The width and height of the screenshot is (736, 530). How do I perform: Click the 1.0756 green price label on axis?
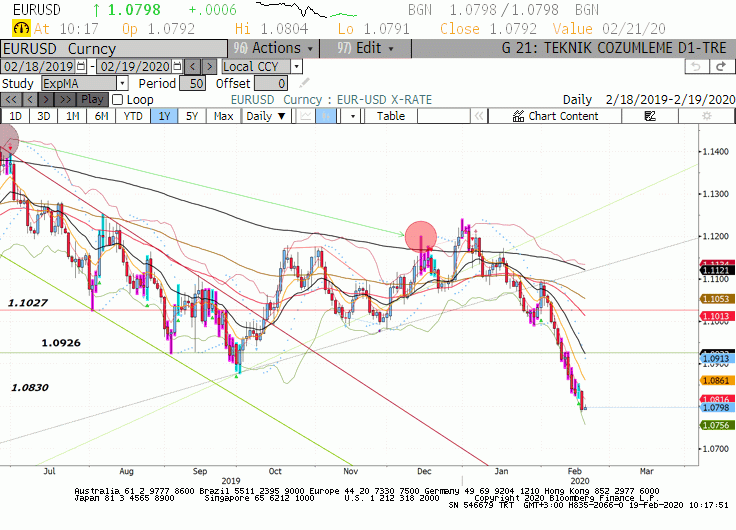tap(716, 425)
